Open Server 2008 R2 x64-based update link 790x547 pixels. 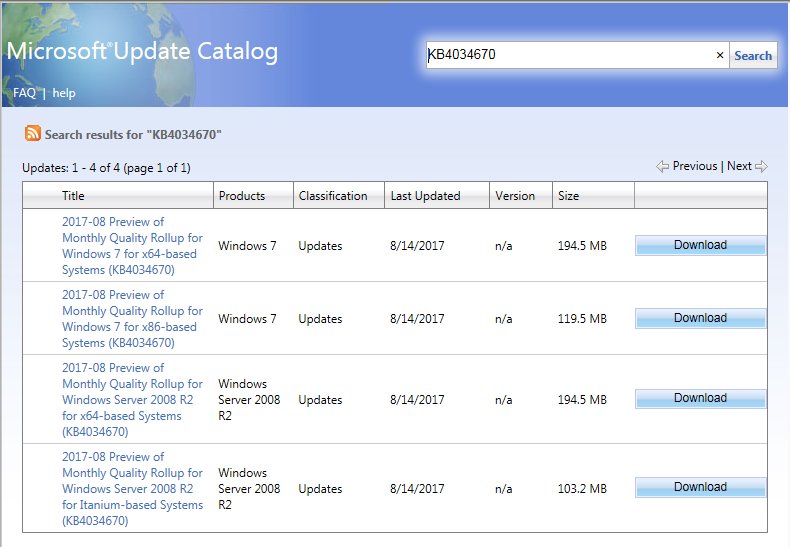132,399
